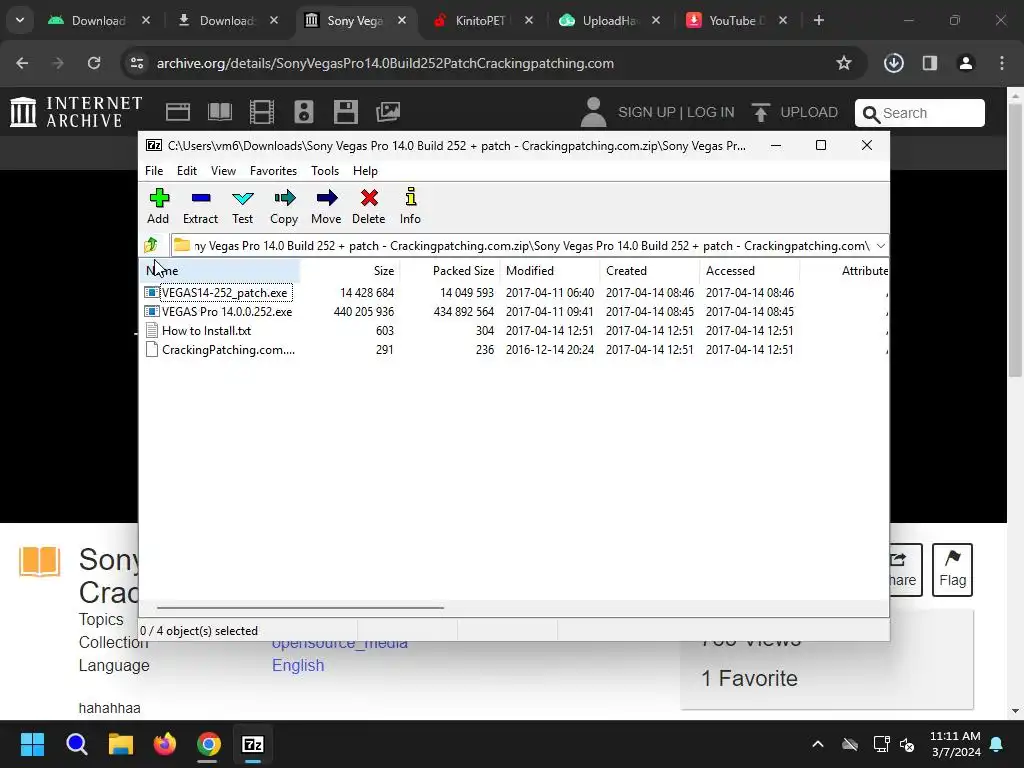Open Firefox from the taskbar
This screenshot has width=1024, height=768.
tap(165, 744)
